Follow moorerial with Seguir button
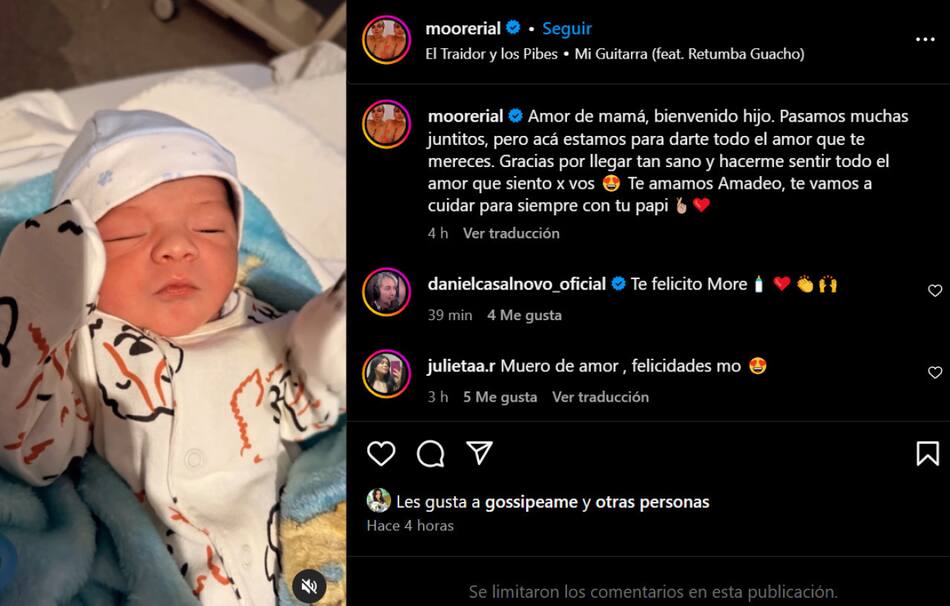 tap(566, 28)
